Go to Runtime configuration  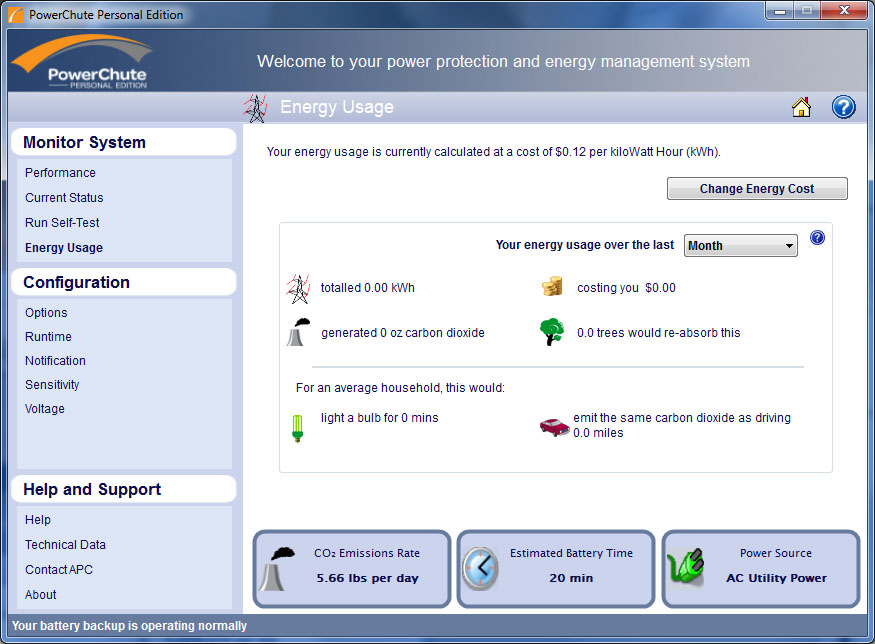[49, 337]
